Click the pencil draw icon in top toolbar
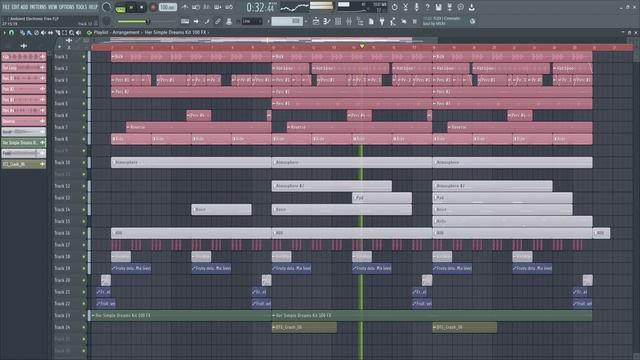 click(x=207, y=21)
